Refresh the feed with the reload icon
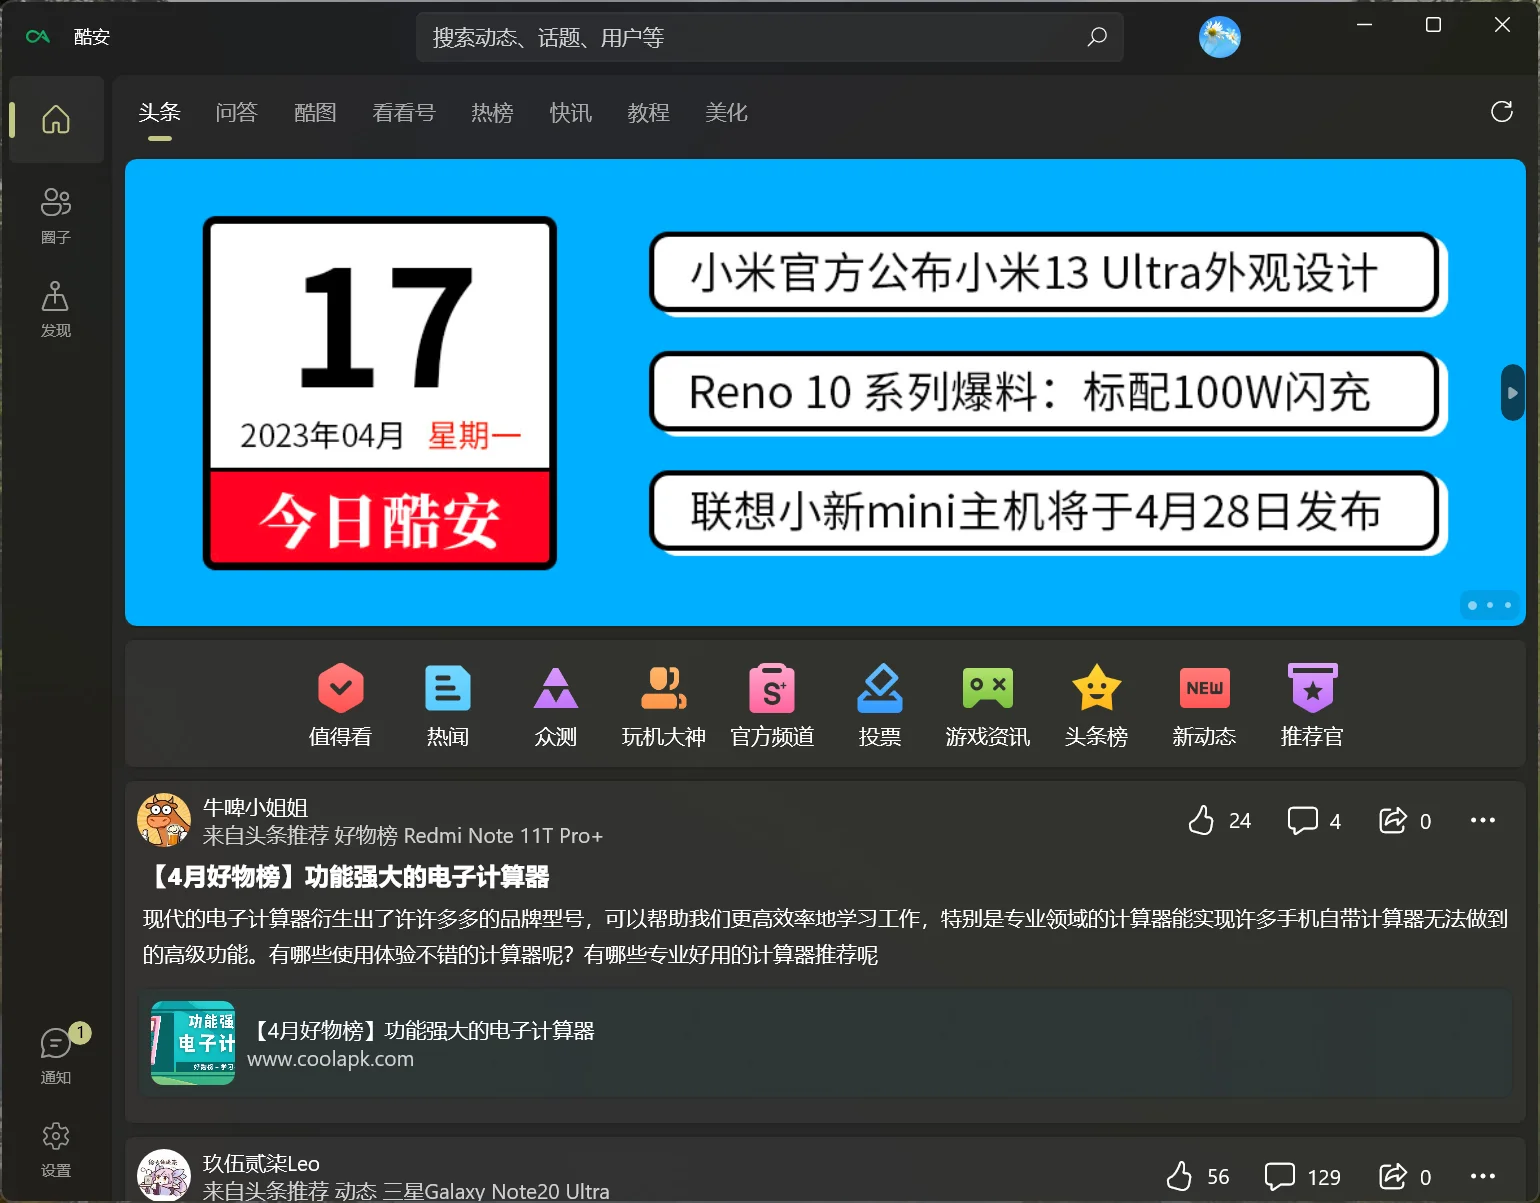The width and height of the screenshot is (1540, 1203). click(1502, 112)
